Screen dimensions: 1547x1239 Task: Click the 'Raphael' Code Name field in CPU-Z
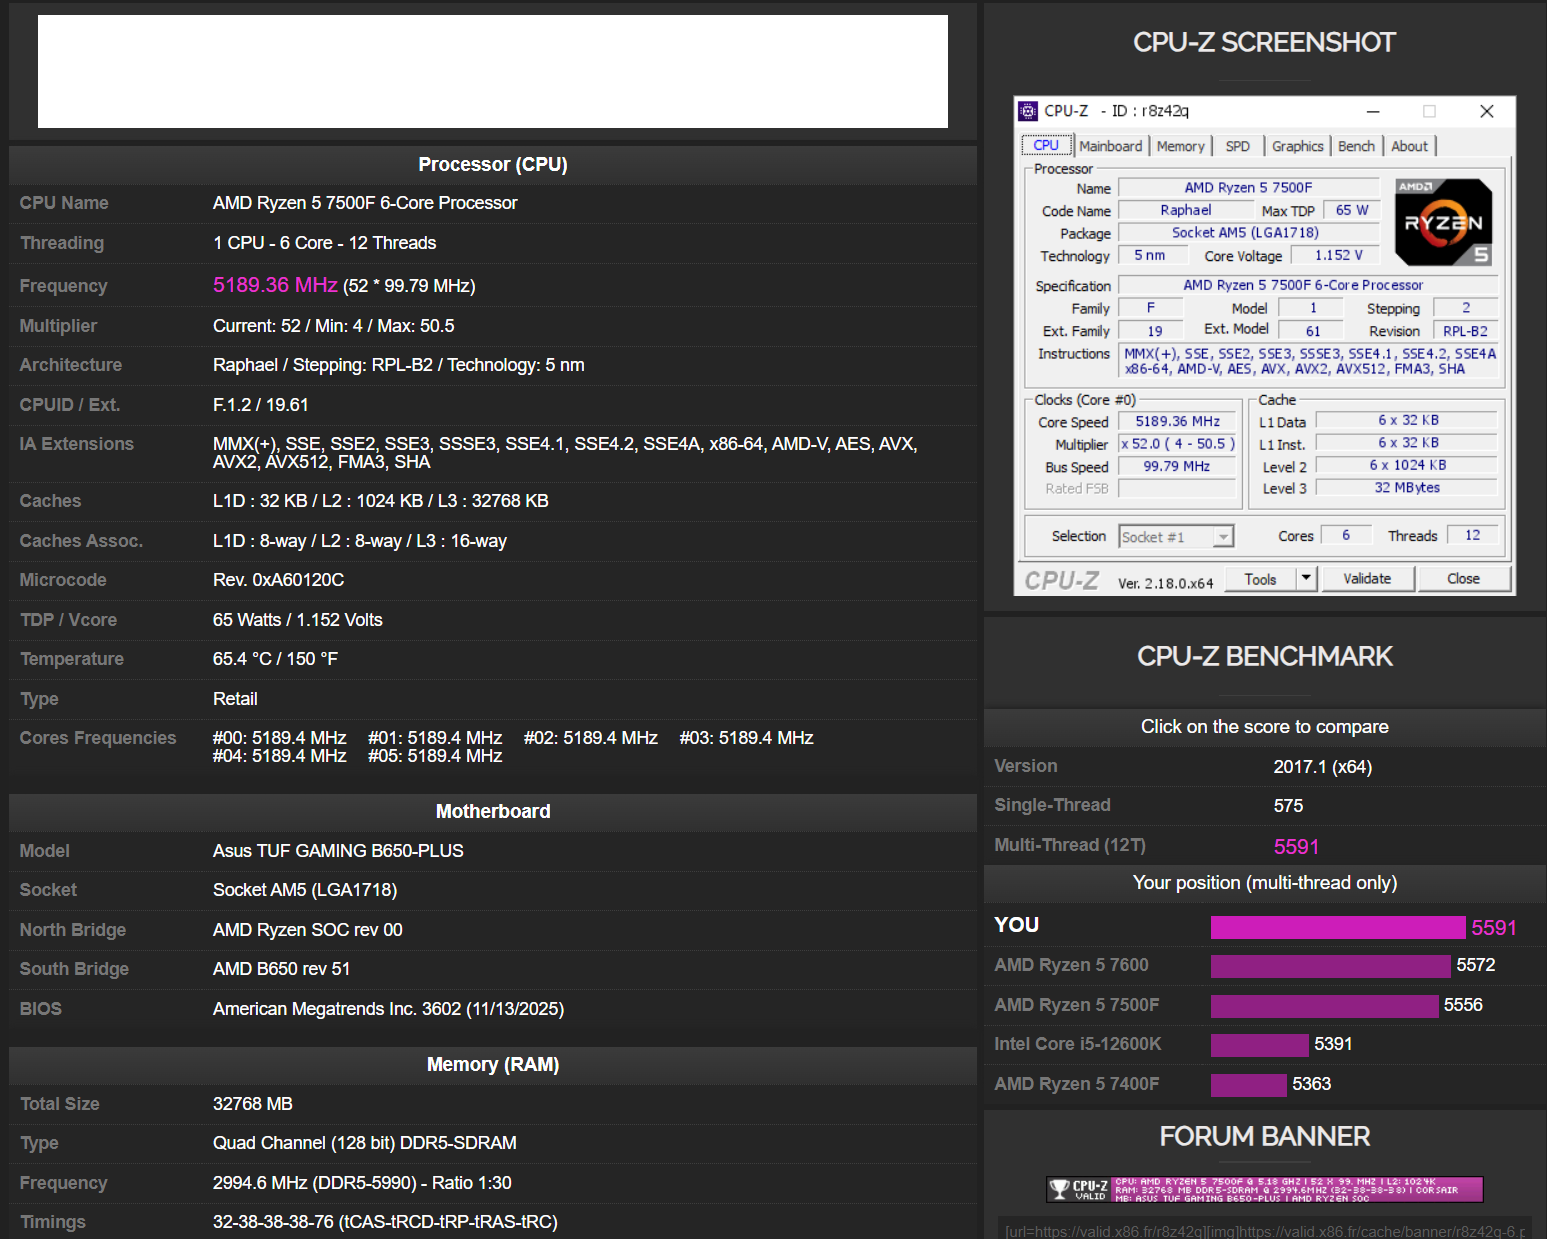[1185, 210]
